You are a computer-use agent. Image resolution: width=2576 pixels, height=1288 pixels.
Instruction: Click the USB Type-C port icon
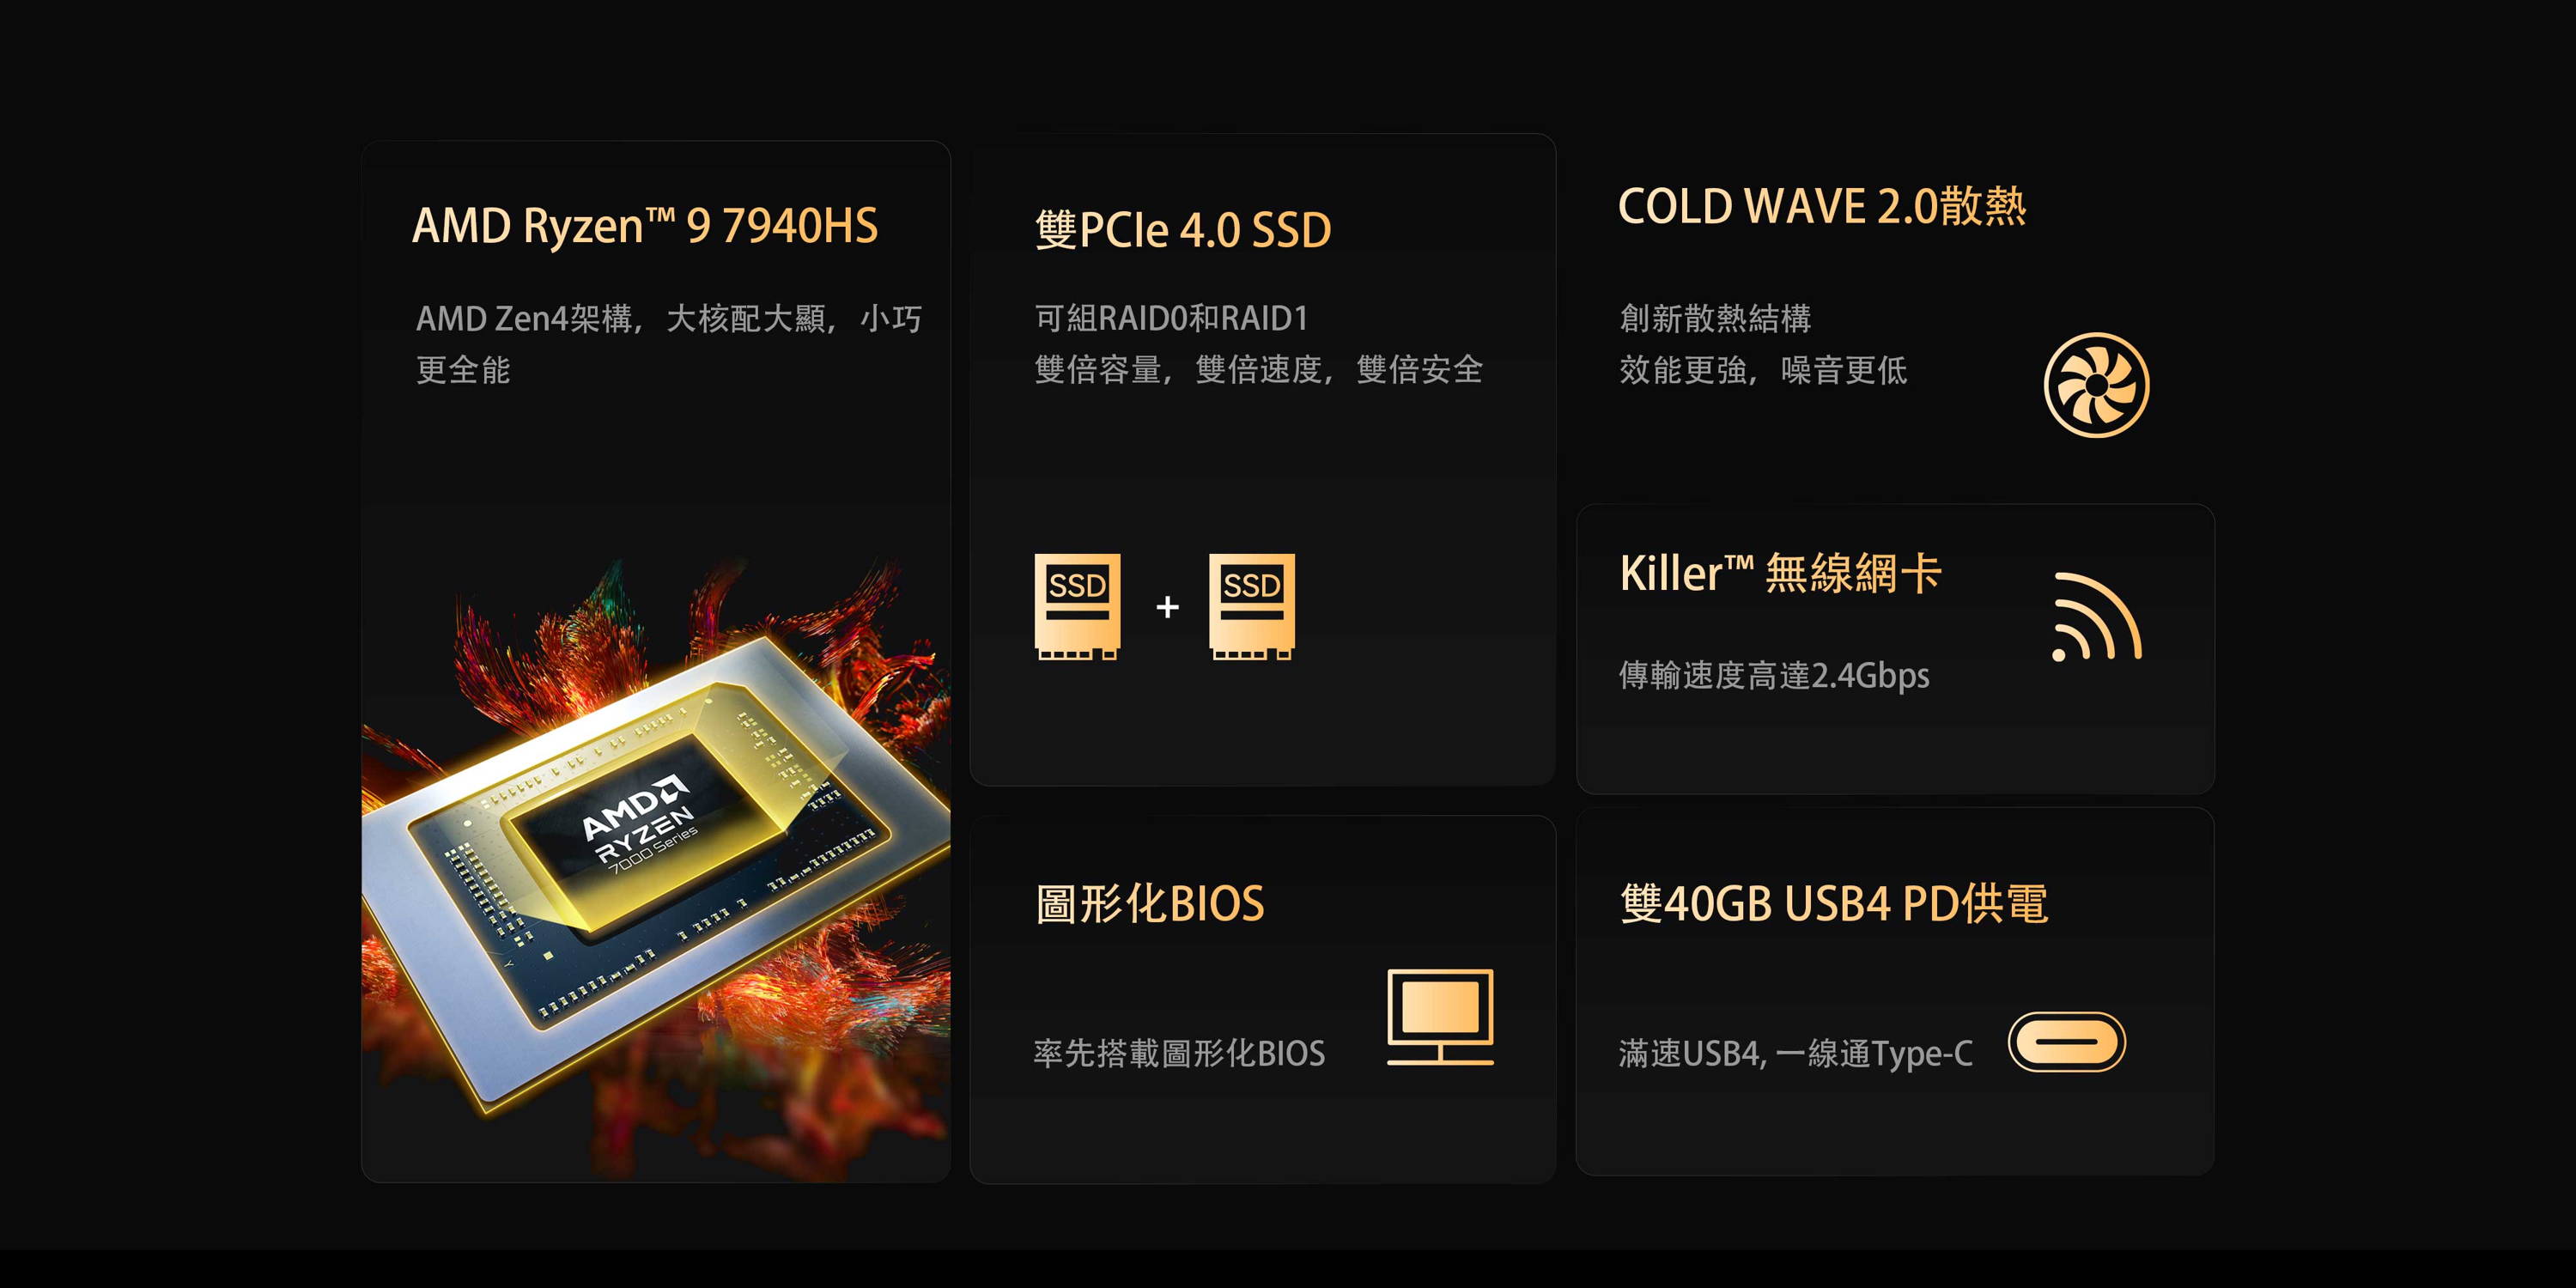(2067, 1042)
